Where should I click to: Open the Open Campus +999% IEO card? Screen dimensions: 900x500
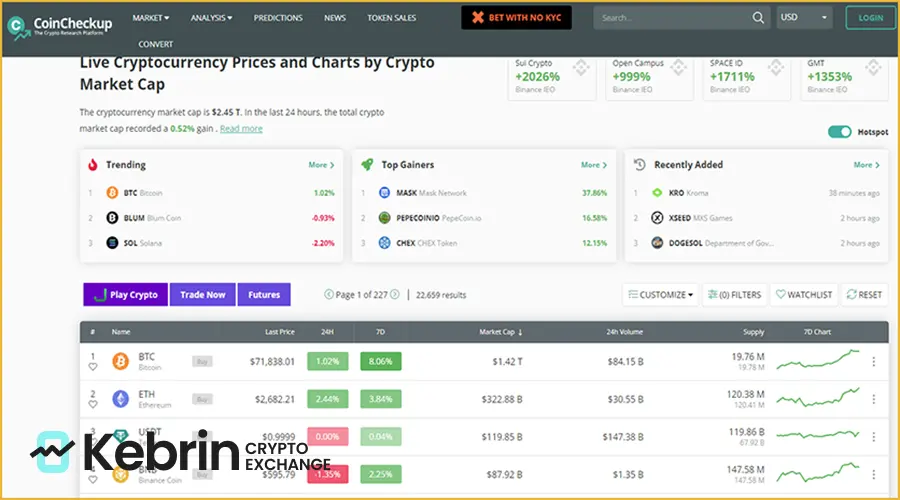point(650,77)
